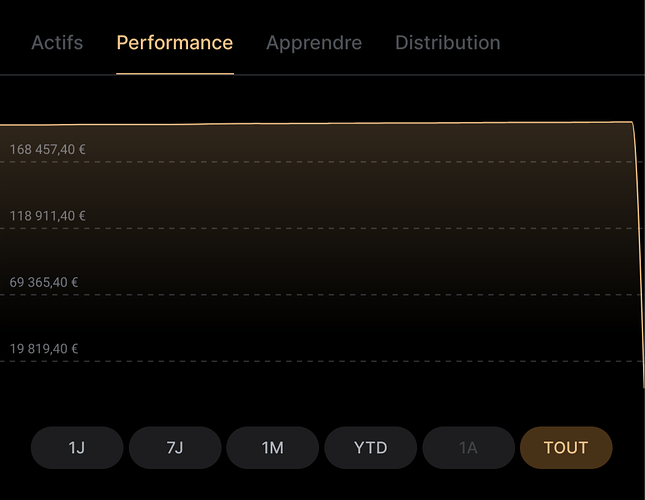Click the underline beneath the Performance tab
The image size is (645, 500).
click(175, 74)
